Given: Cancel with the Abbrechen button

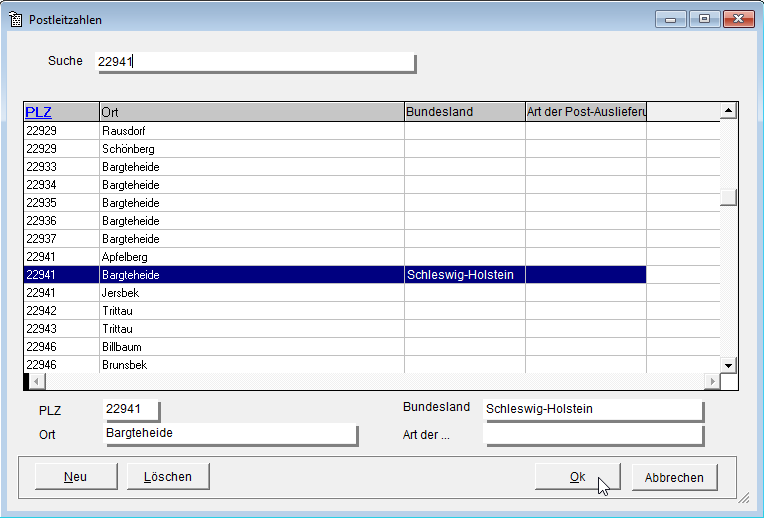Looking at the screenshot, I should tap(674, 478).
